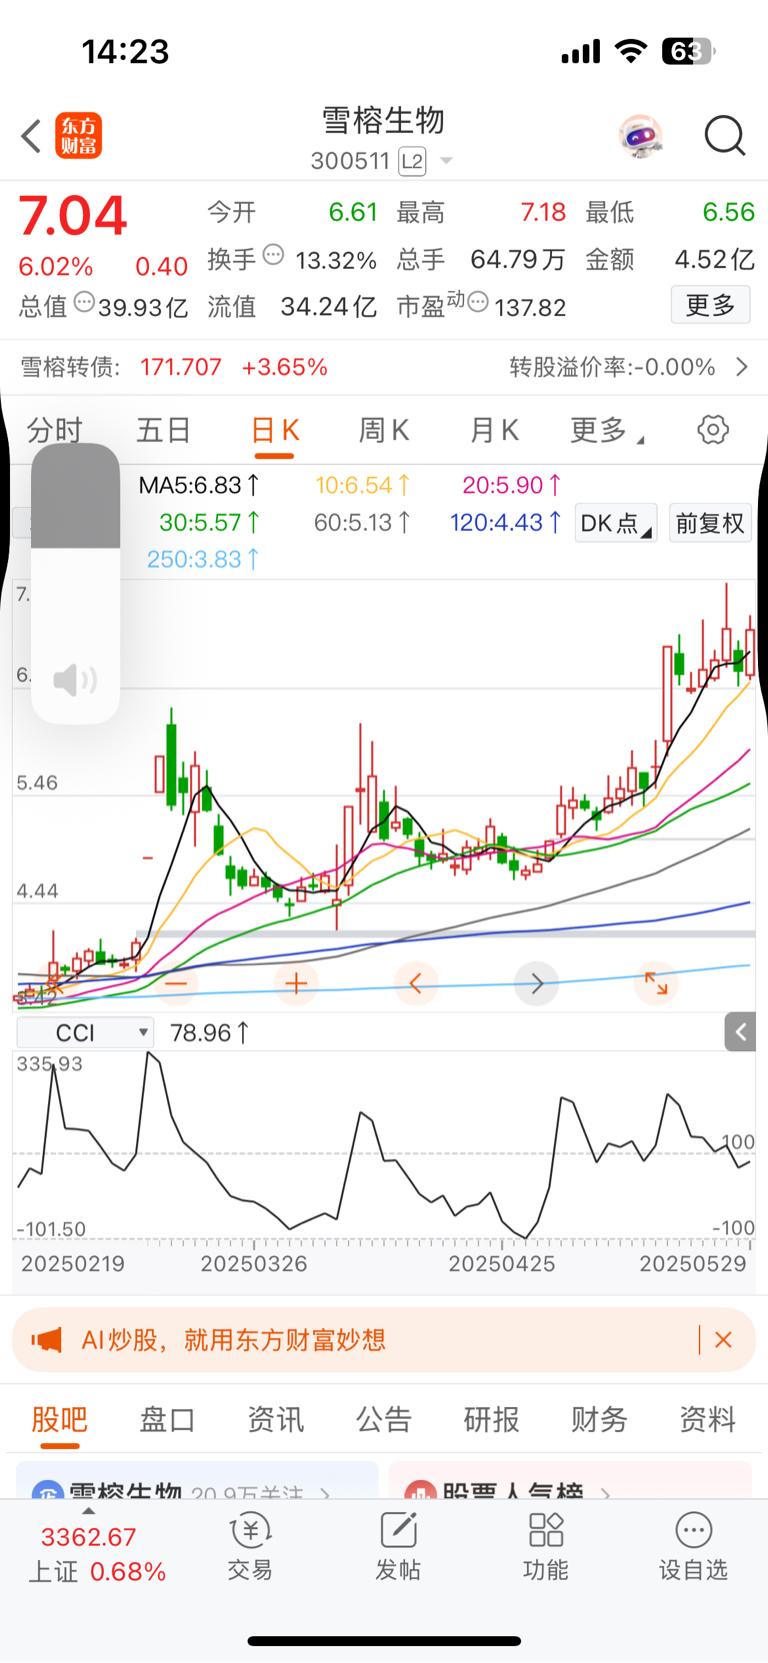Tap the CCI value 78.96
The width and height of the screenshot is (768, 1663).
click(209, 1032)
